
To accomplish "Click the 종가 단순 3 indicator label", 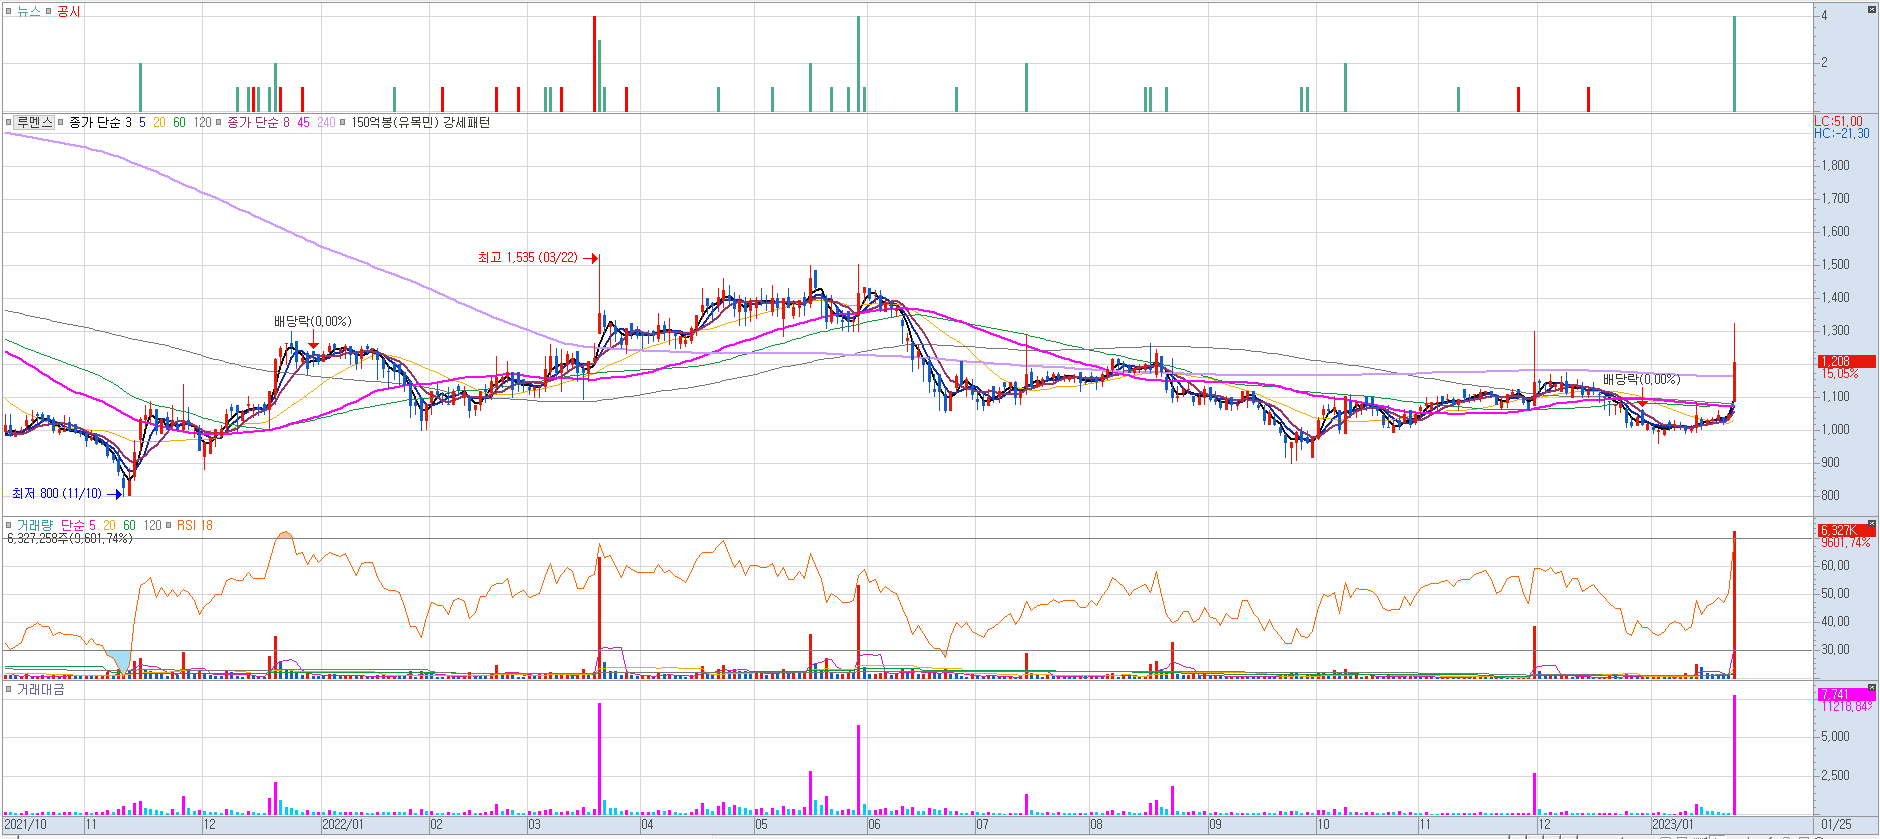I will tap(100, 122).
